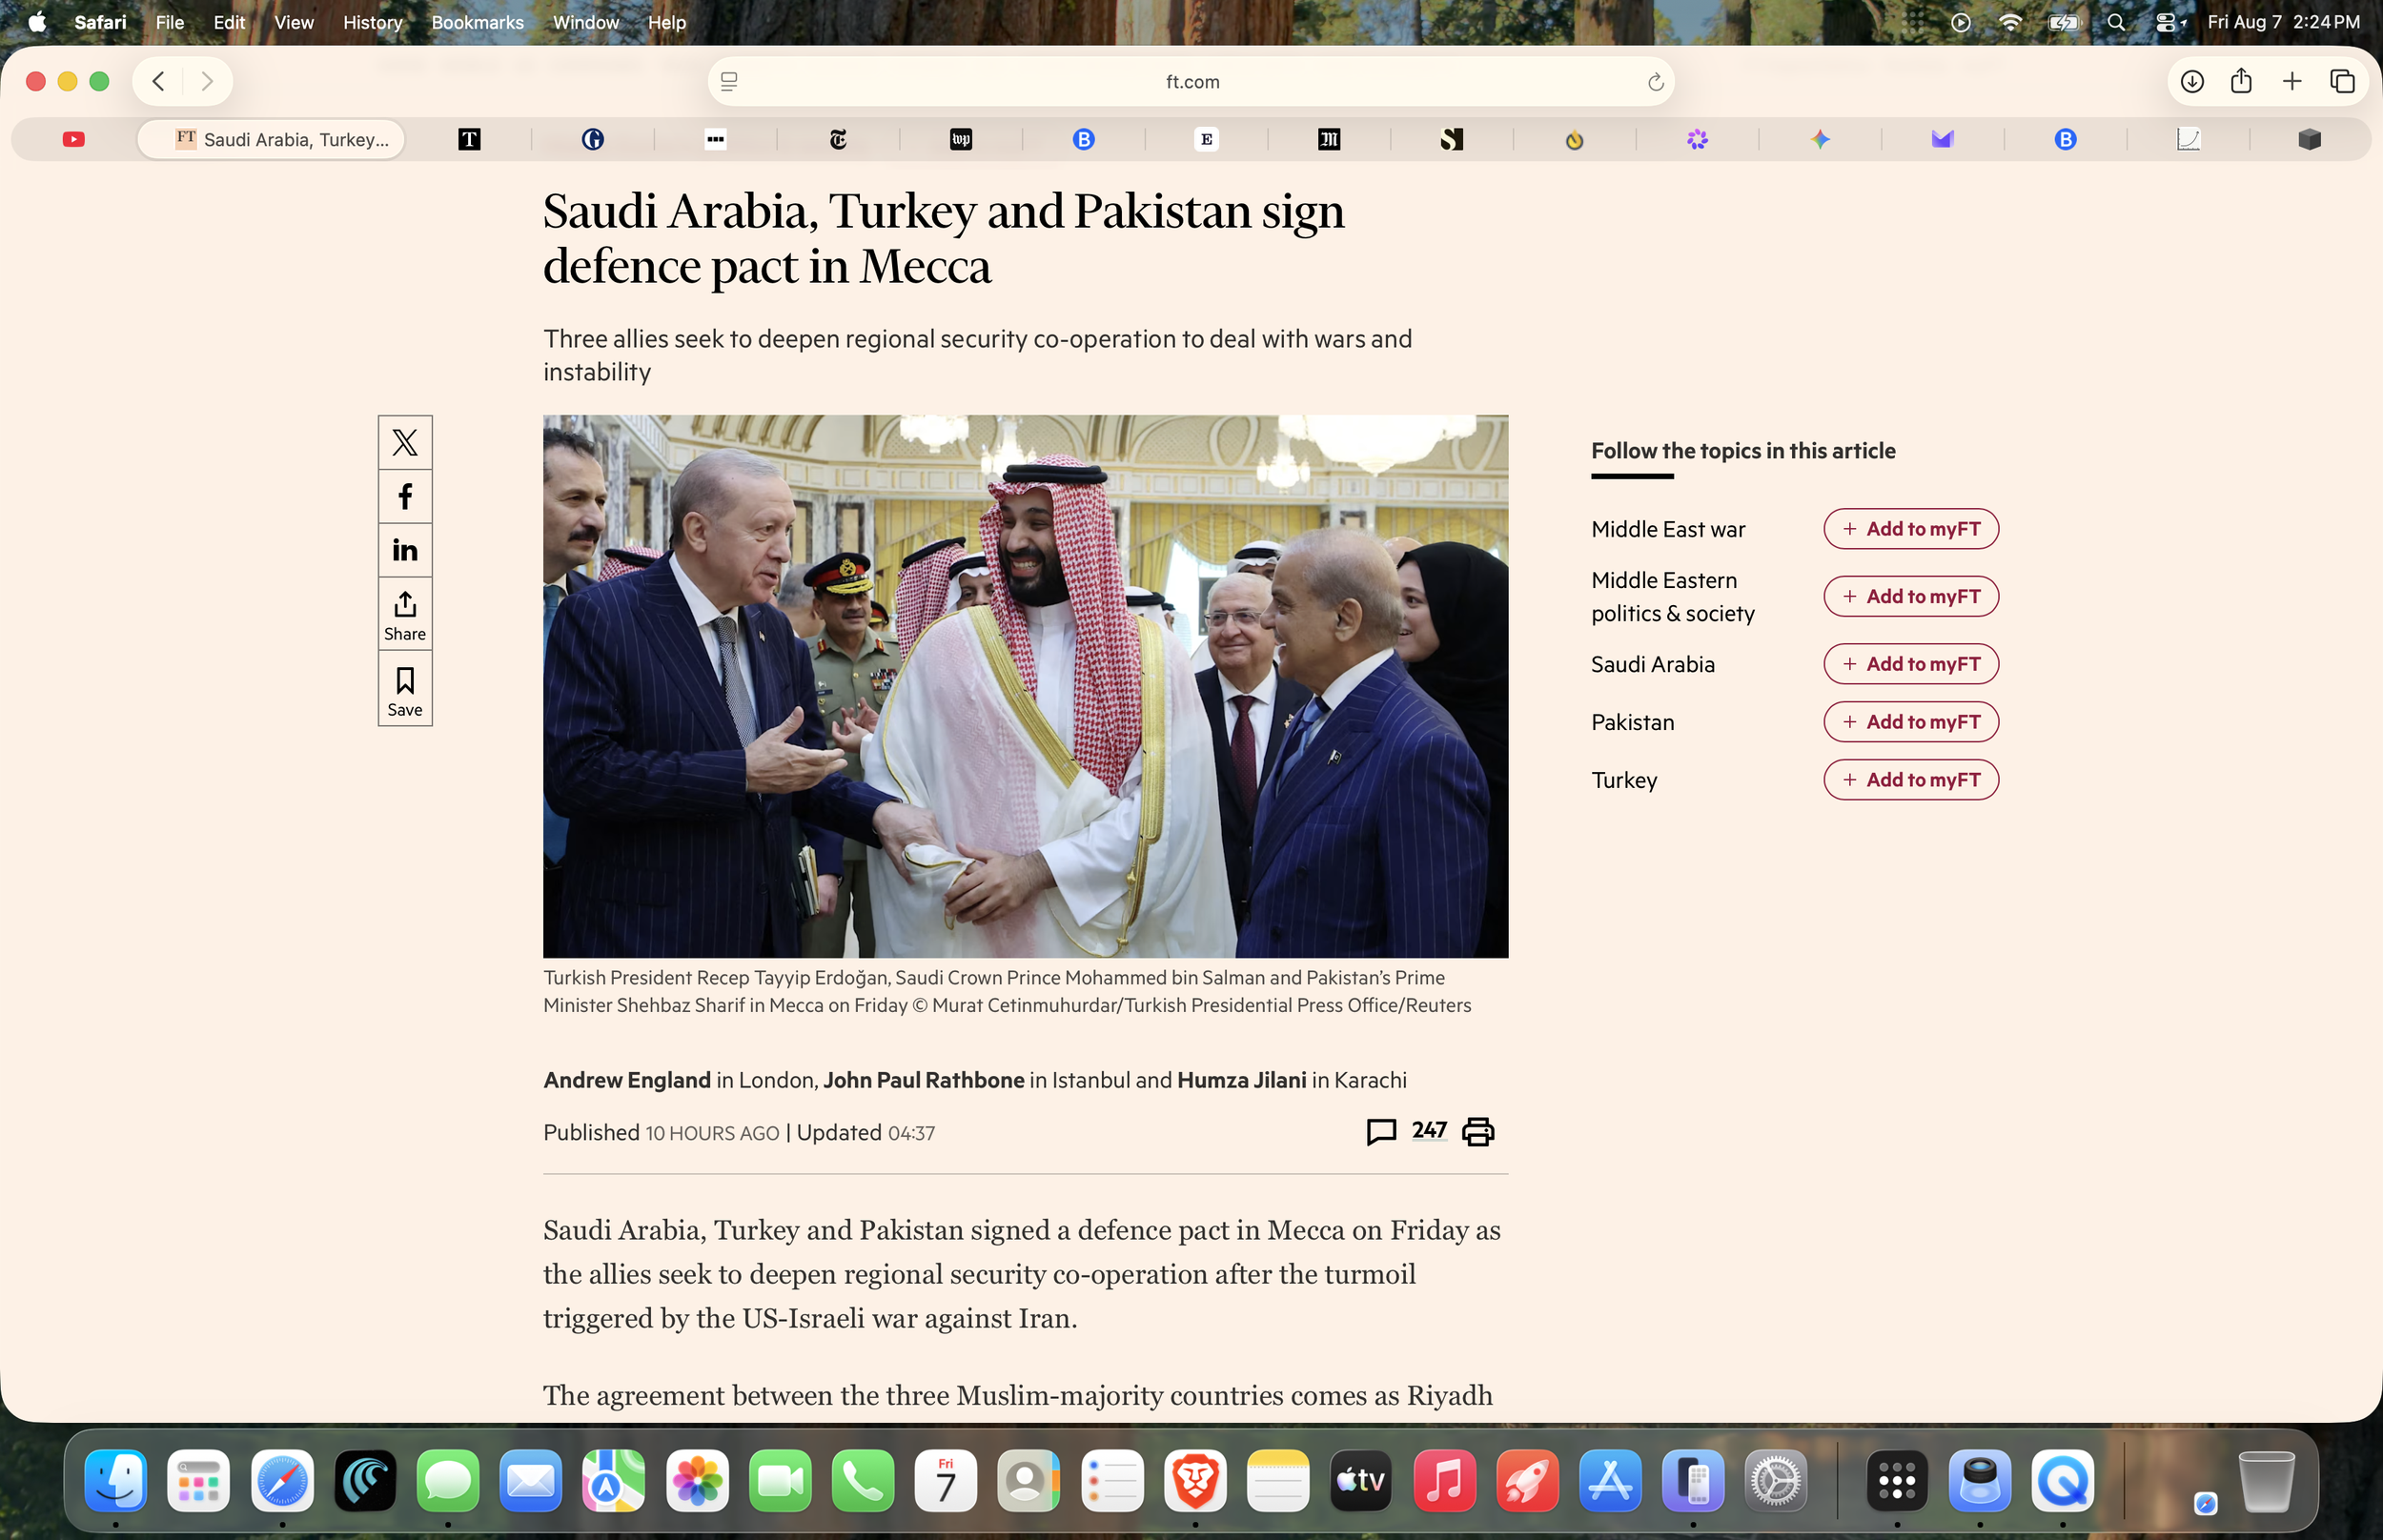Switch to the YouTube tab
This screenshot has width=2383, height=1540.
point(74,139)
